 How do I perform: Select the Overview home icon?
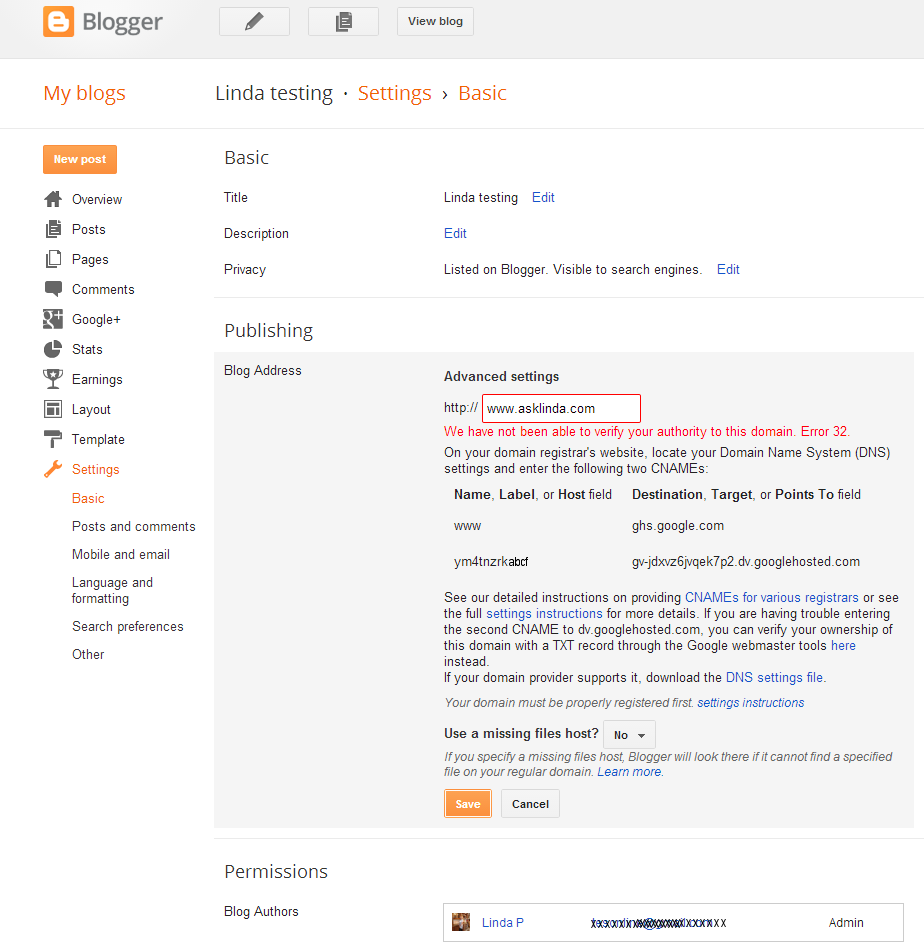point(53,198)
